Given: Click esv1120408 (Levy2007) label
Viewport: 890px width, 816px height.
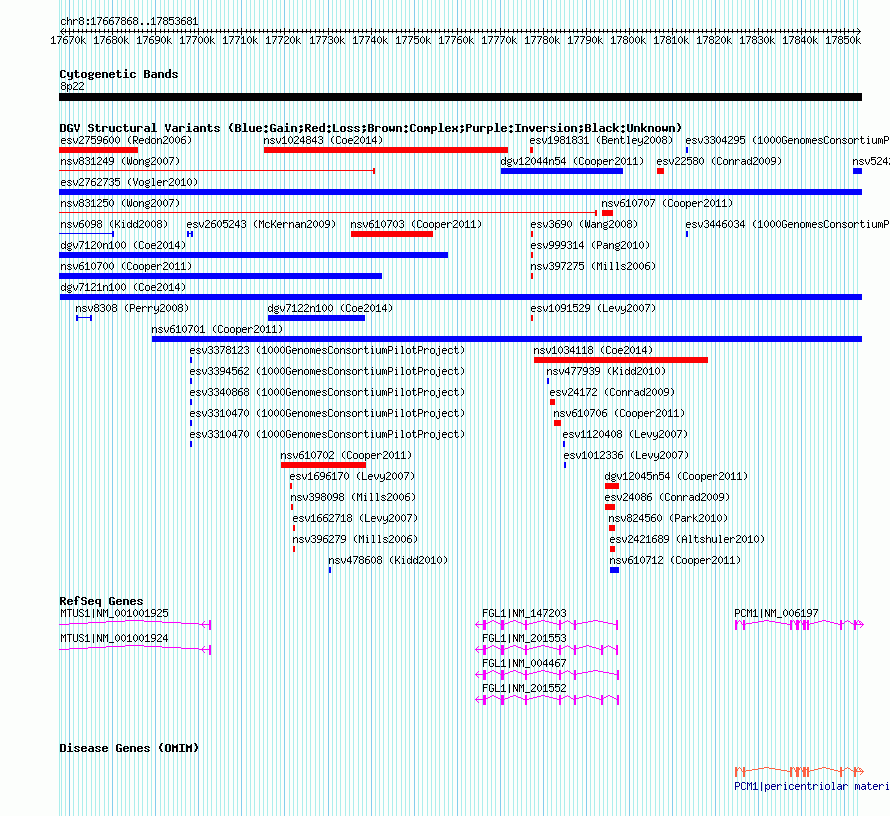Looking at the screenshot, I should [625, 434].
